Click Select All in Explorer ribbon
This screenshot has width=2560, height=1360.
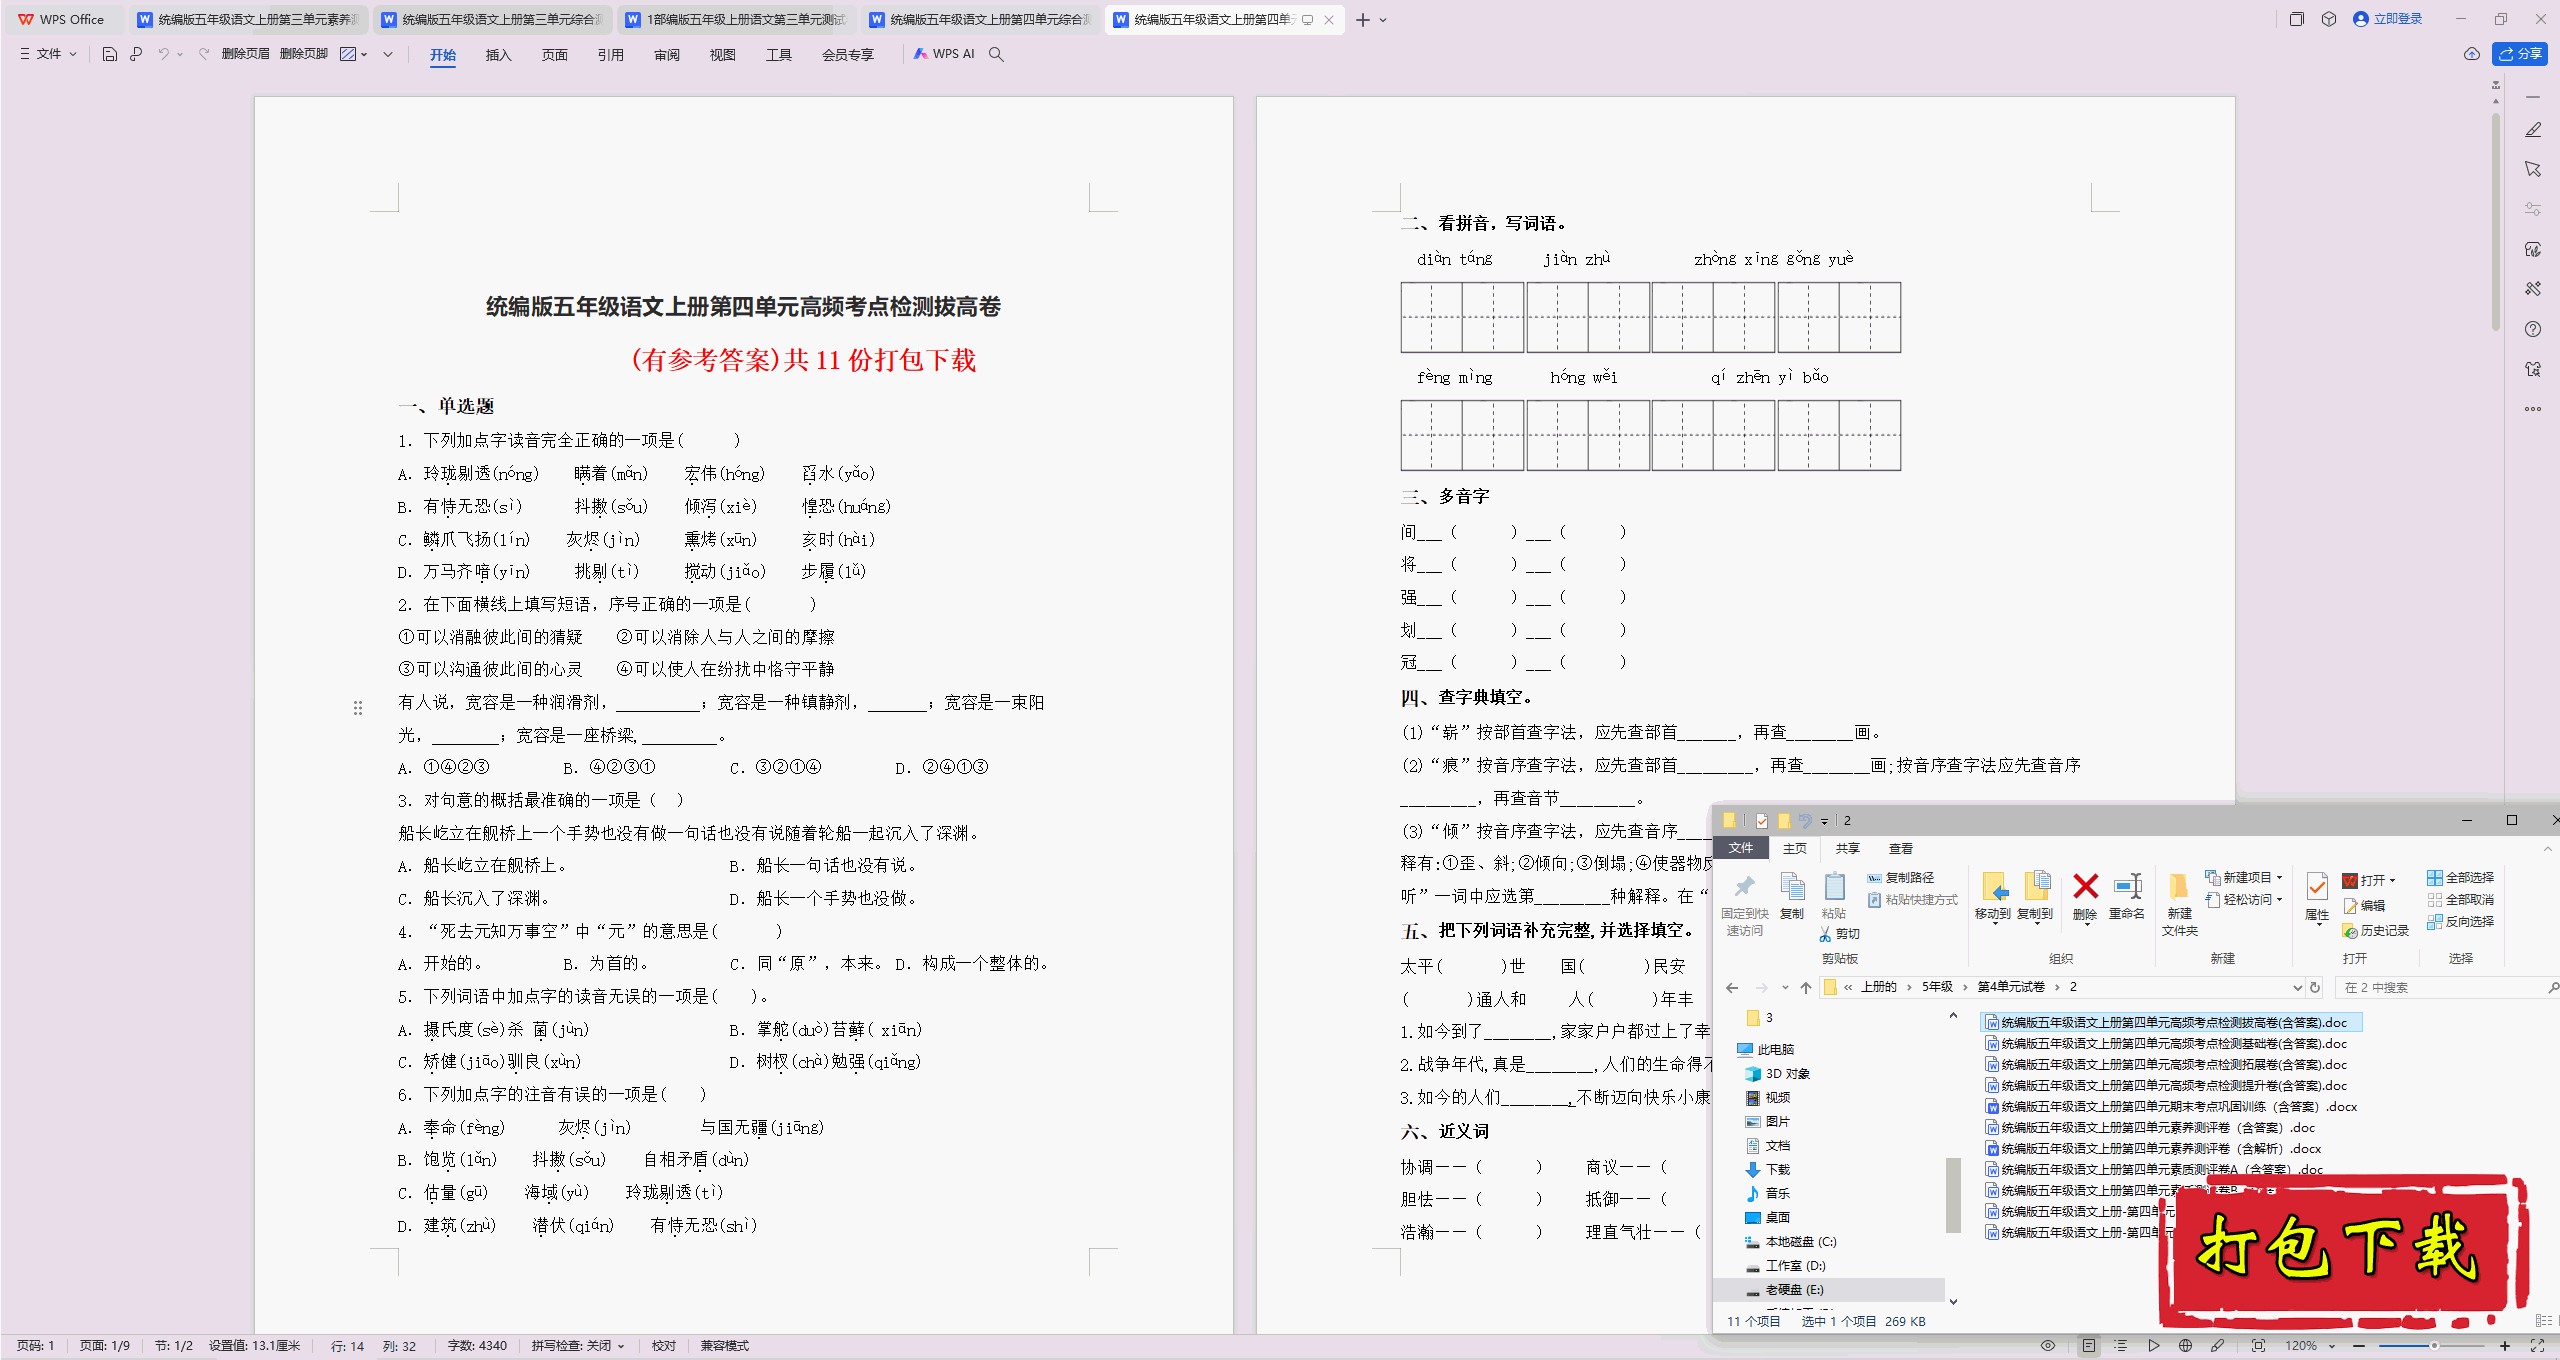tap(2460, 878)
